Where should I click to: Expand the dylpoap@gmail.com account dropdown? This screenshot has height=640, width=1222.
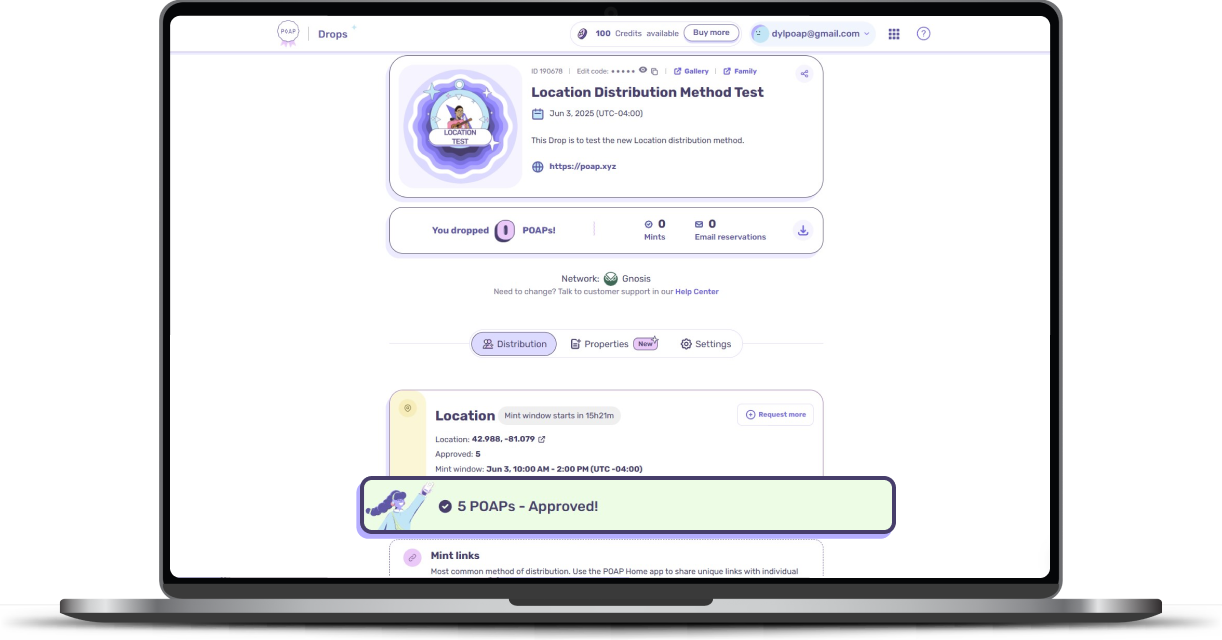pyautogui.click(x=813, y=33)
